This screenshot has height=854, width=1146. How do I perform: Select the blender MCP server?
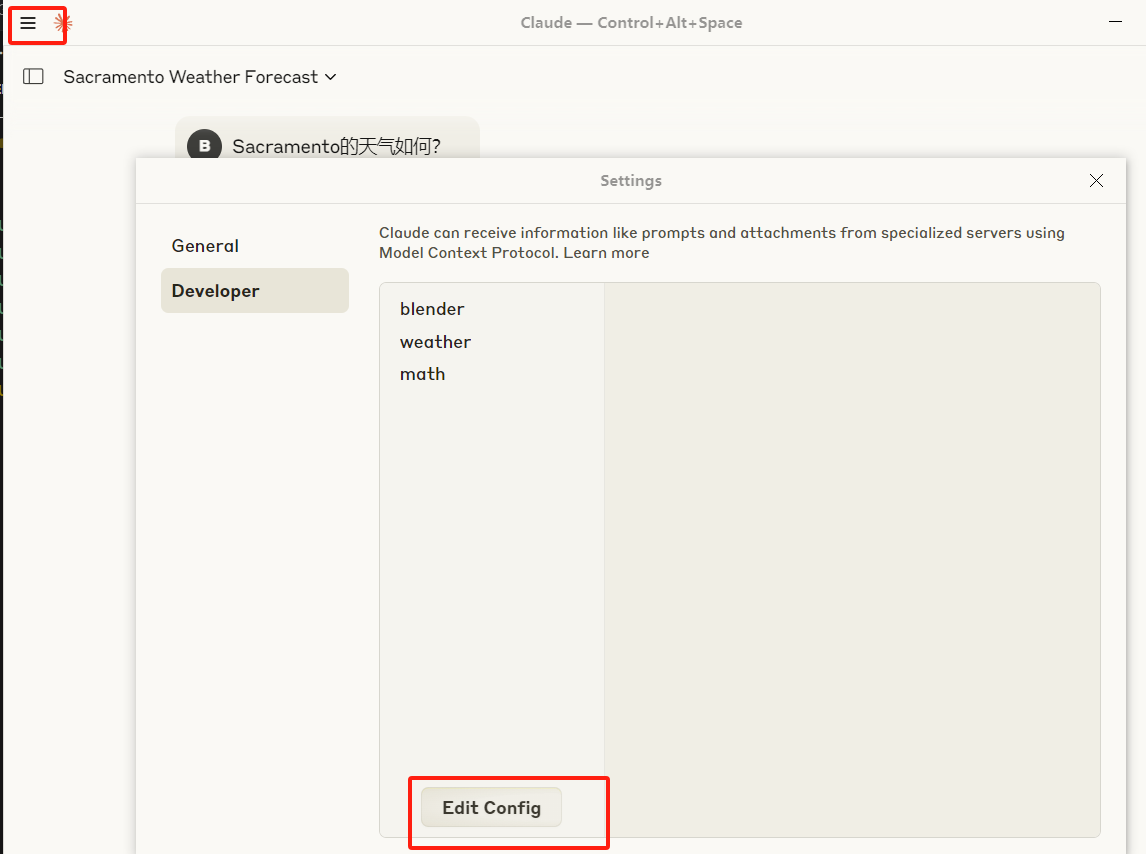(x=432, y=309)
